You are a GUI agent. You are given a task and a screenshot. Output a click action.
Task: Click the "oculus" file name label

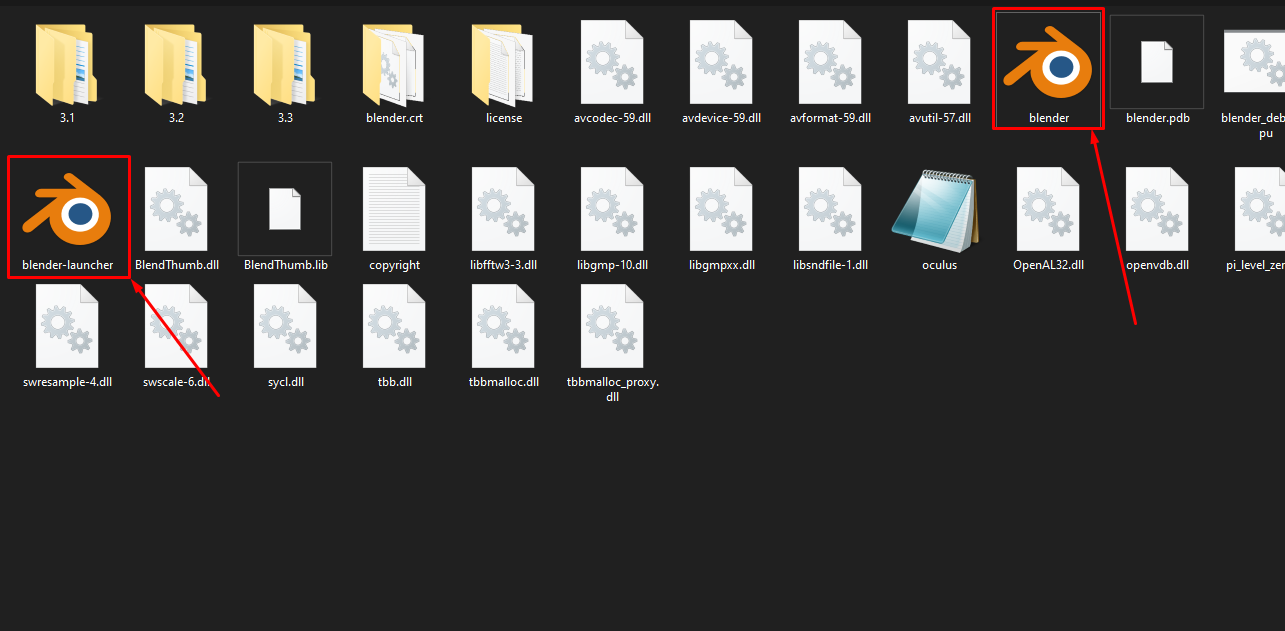939,265
